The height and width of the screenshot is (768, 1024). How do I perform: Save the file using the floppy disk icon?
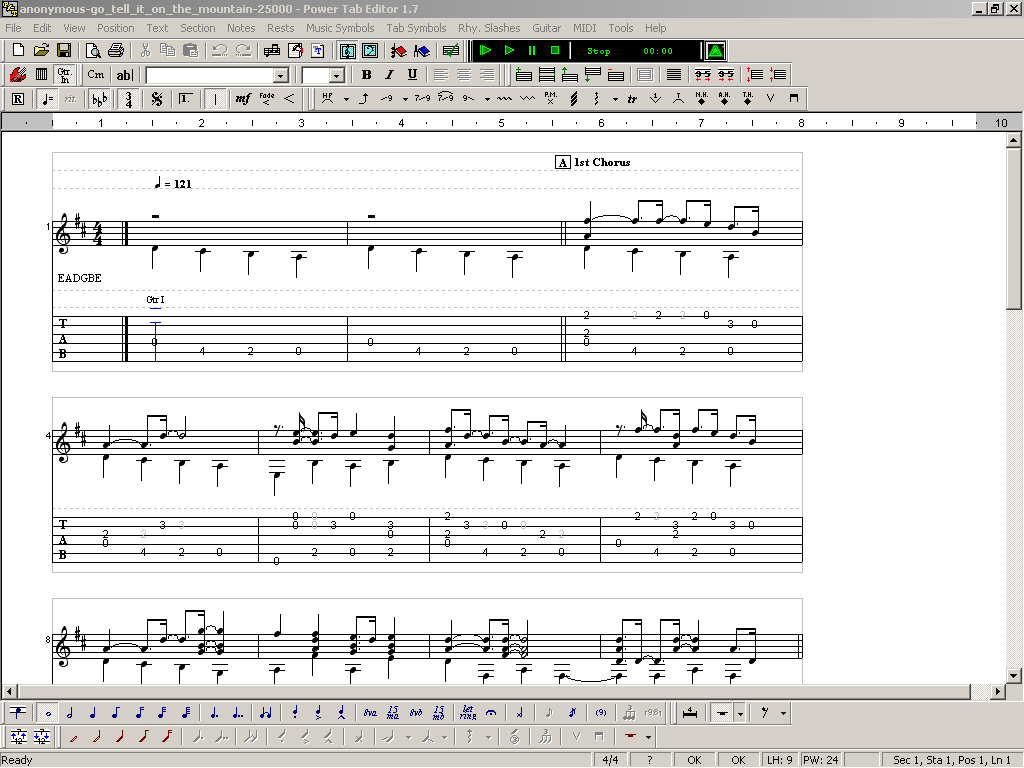click(64, 50)
